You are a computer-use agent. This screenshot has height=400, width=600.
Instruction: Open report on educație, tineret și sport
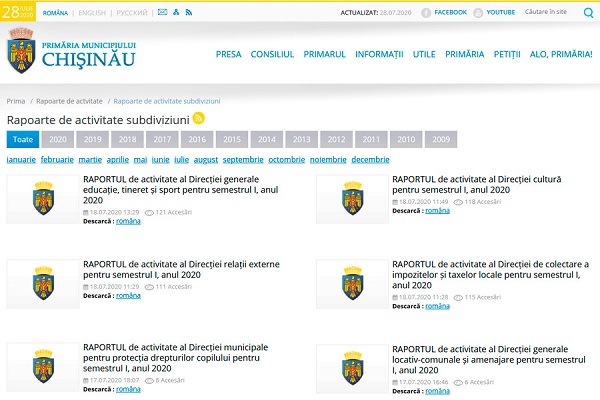pos(181,190)
